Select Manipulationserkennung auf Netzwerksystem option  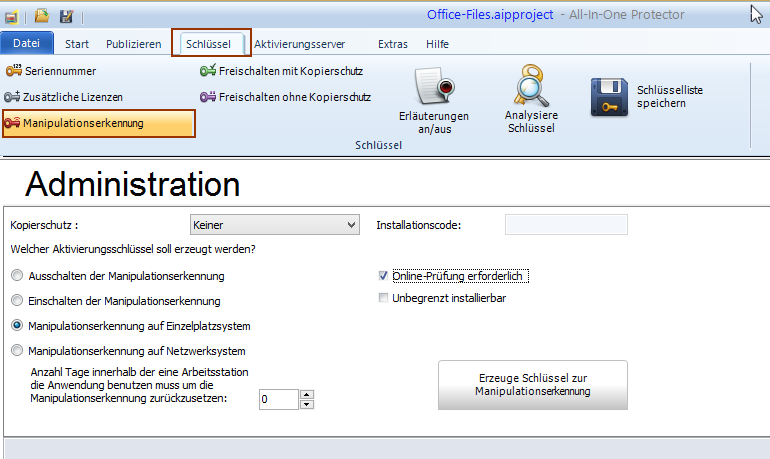pos(16,351)
